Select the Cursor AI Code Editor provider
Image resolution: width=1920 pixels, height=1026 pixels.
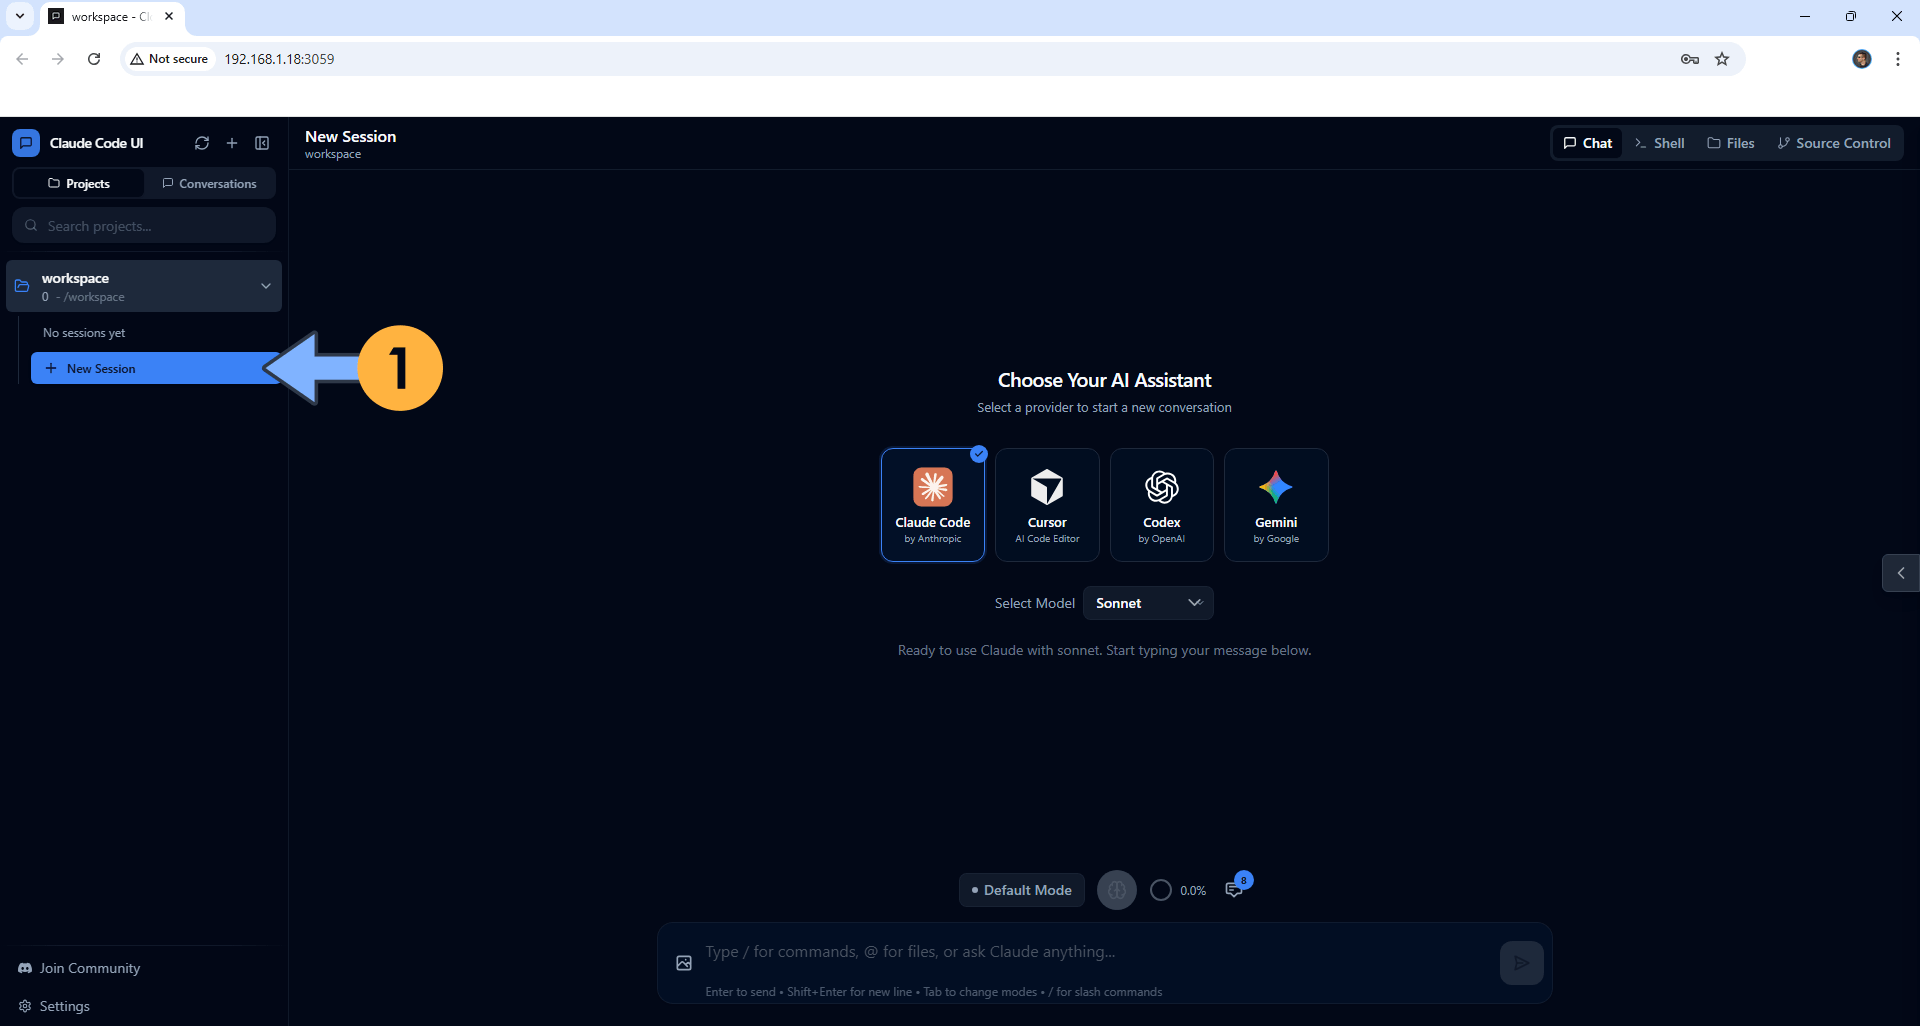click(x=1047, y=504)
